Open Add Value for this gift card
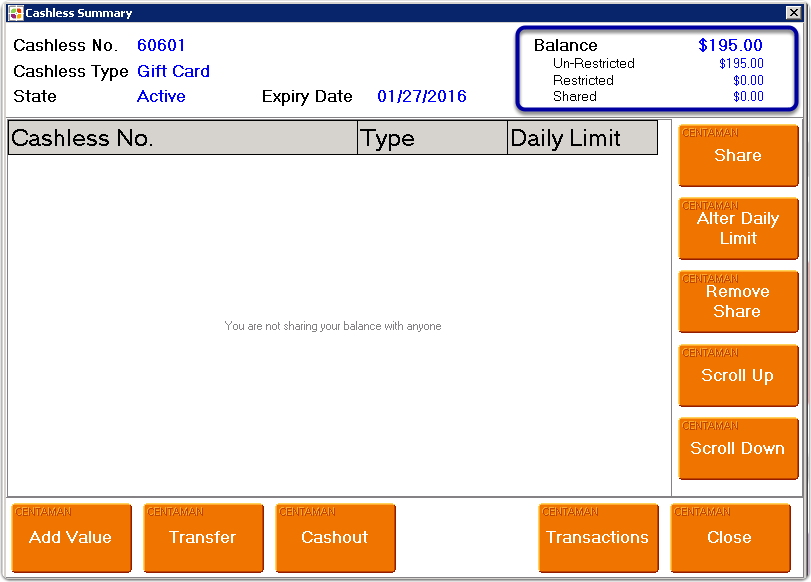This screenshot has height=582, width=811. (71, 538)
